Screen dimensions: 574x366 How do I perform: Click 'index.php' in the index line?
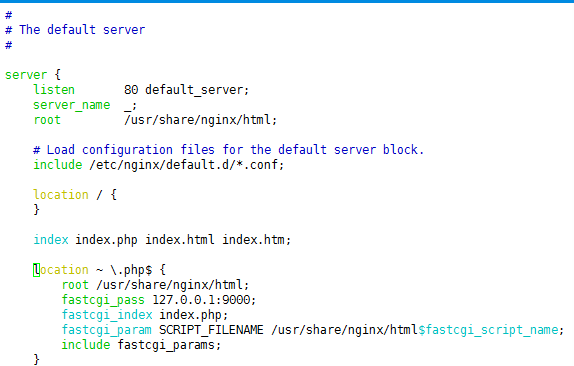[x=106, y=240]
